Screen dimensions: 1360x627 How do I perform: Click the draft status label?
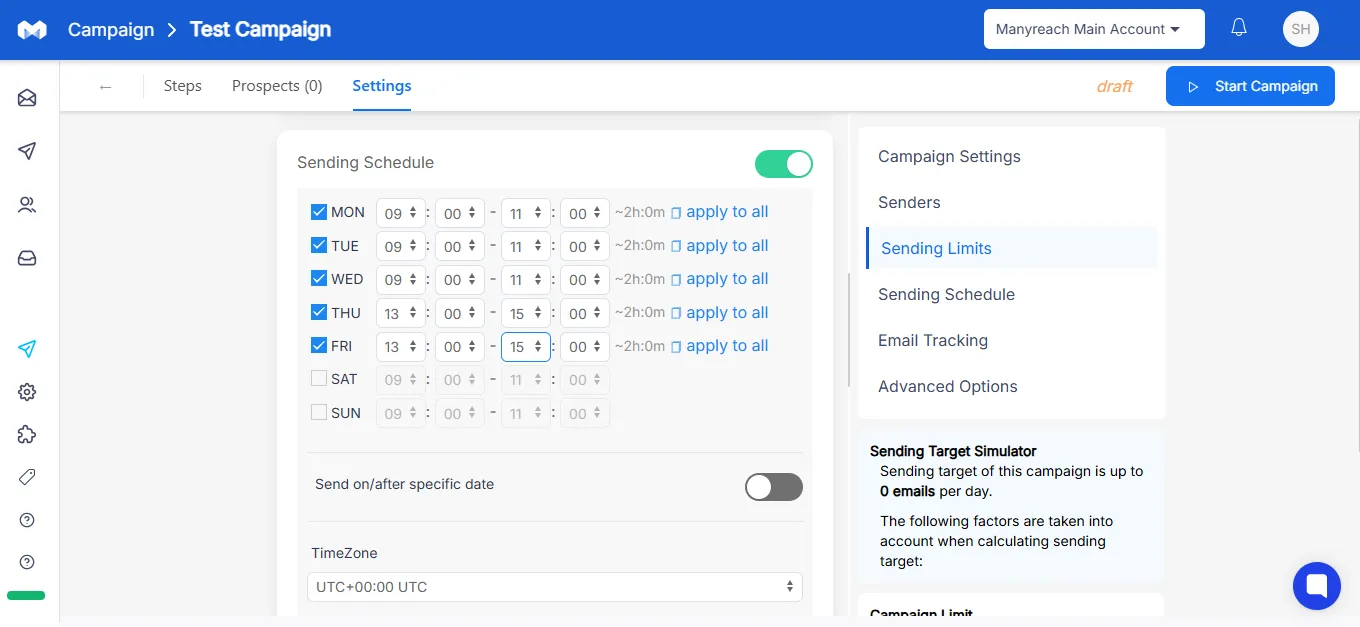(x=1114, y=86)
